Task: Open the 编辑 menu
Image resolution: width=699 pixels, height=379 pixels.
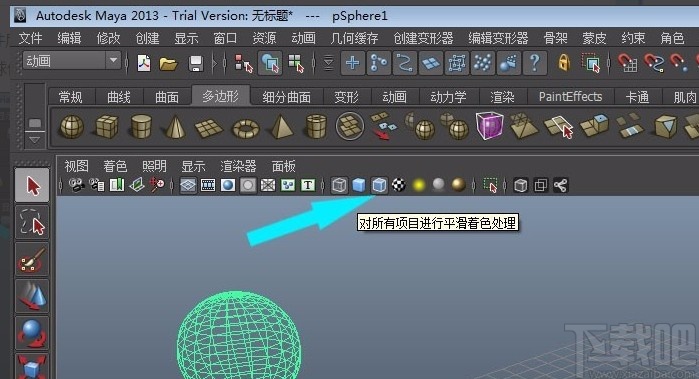Action: click(69, 38)
